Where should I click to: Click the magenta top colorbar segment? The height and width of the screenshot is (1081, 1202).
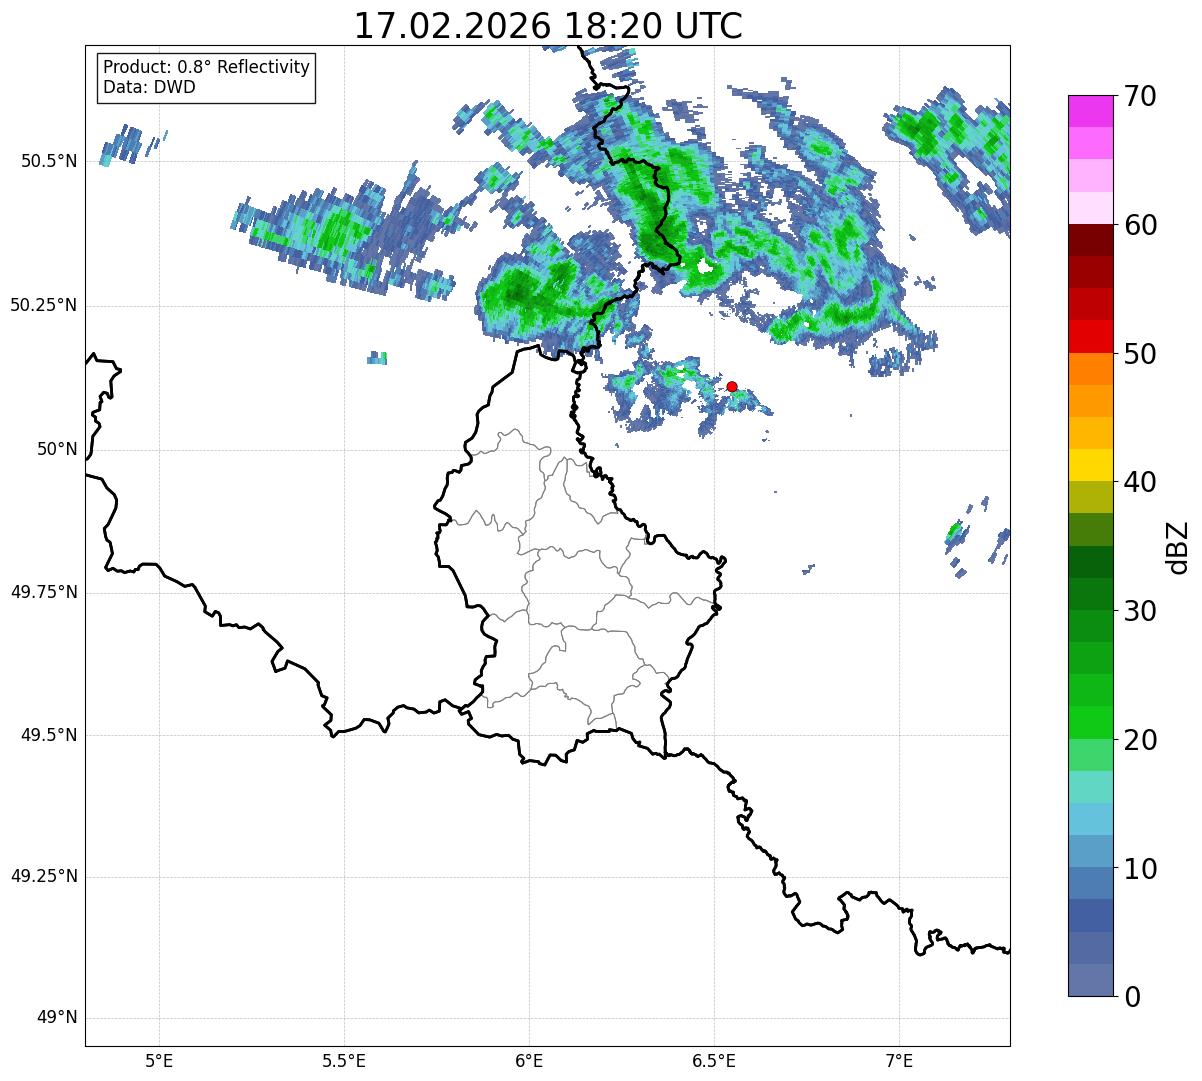click(x=1091, y=111)
